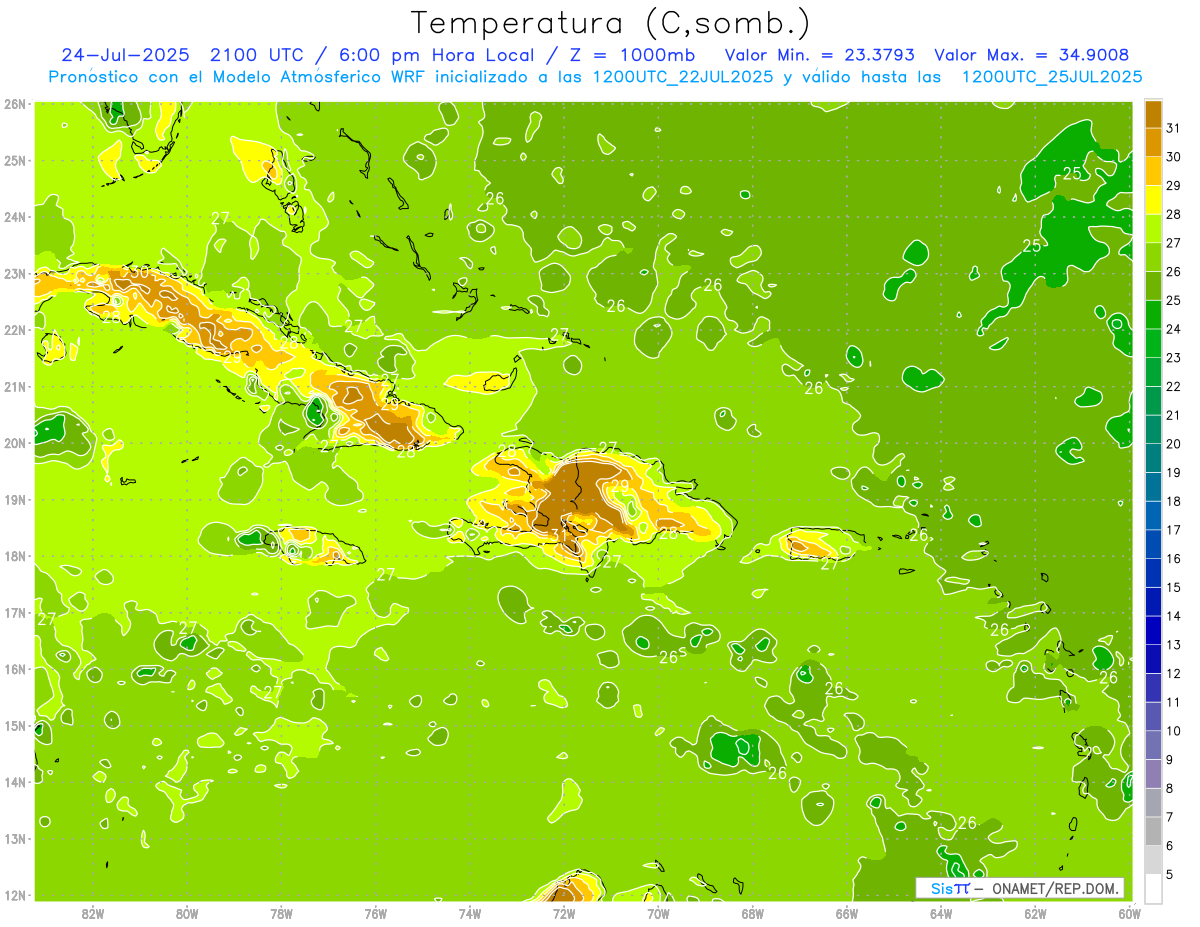
Task: Click the "70W" longitude axis label
Action: coord(658,913)
